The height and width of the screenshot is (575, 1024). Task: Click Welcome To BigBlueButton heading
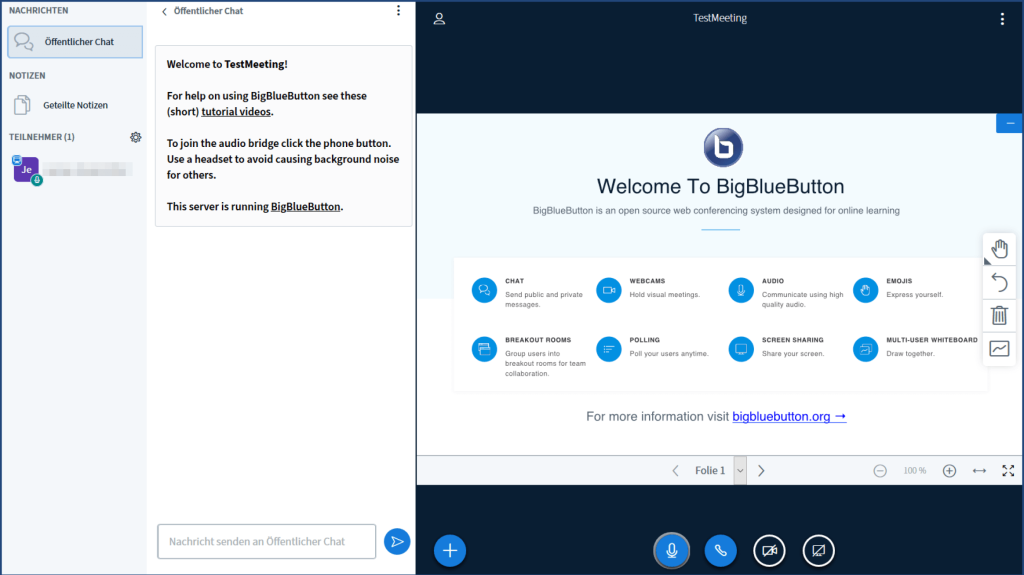click(x=720, y=187)
